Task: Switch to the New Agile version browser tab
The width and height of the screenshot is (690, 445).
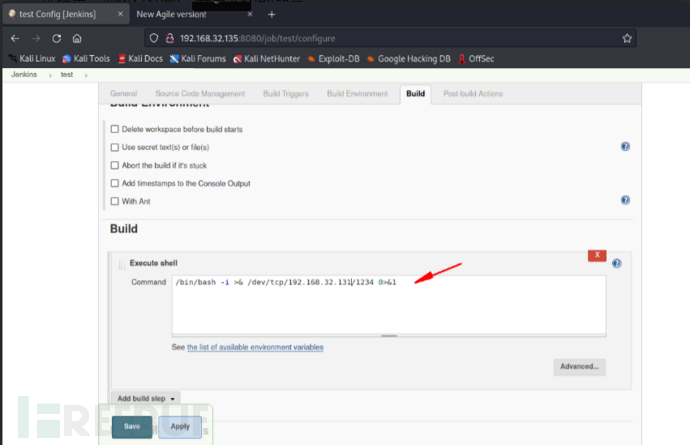Action: [x=195, y=14]
